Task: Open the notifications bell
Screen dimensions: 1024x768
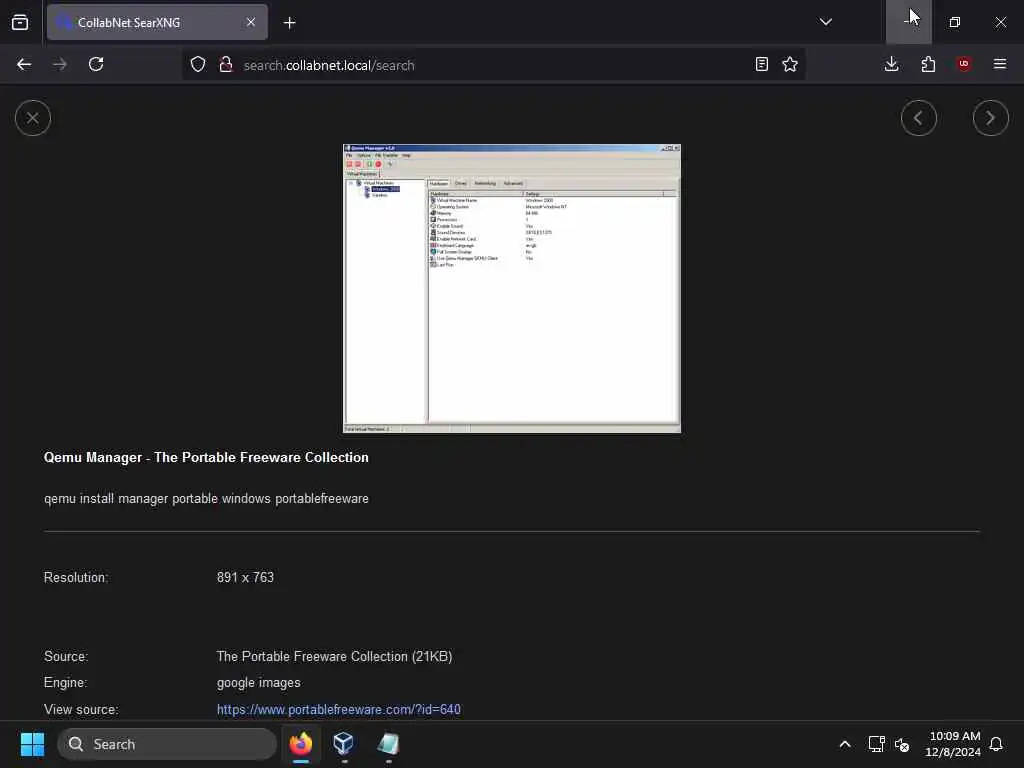Action: 996,744
